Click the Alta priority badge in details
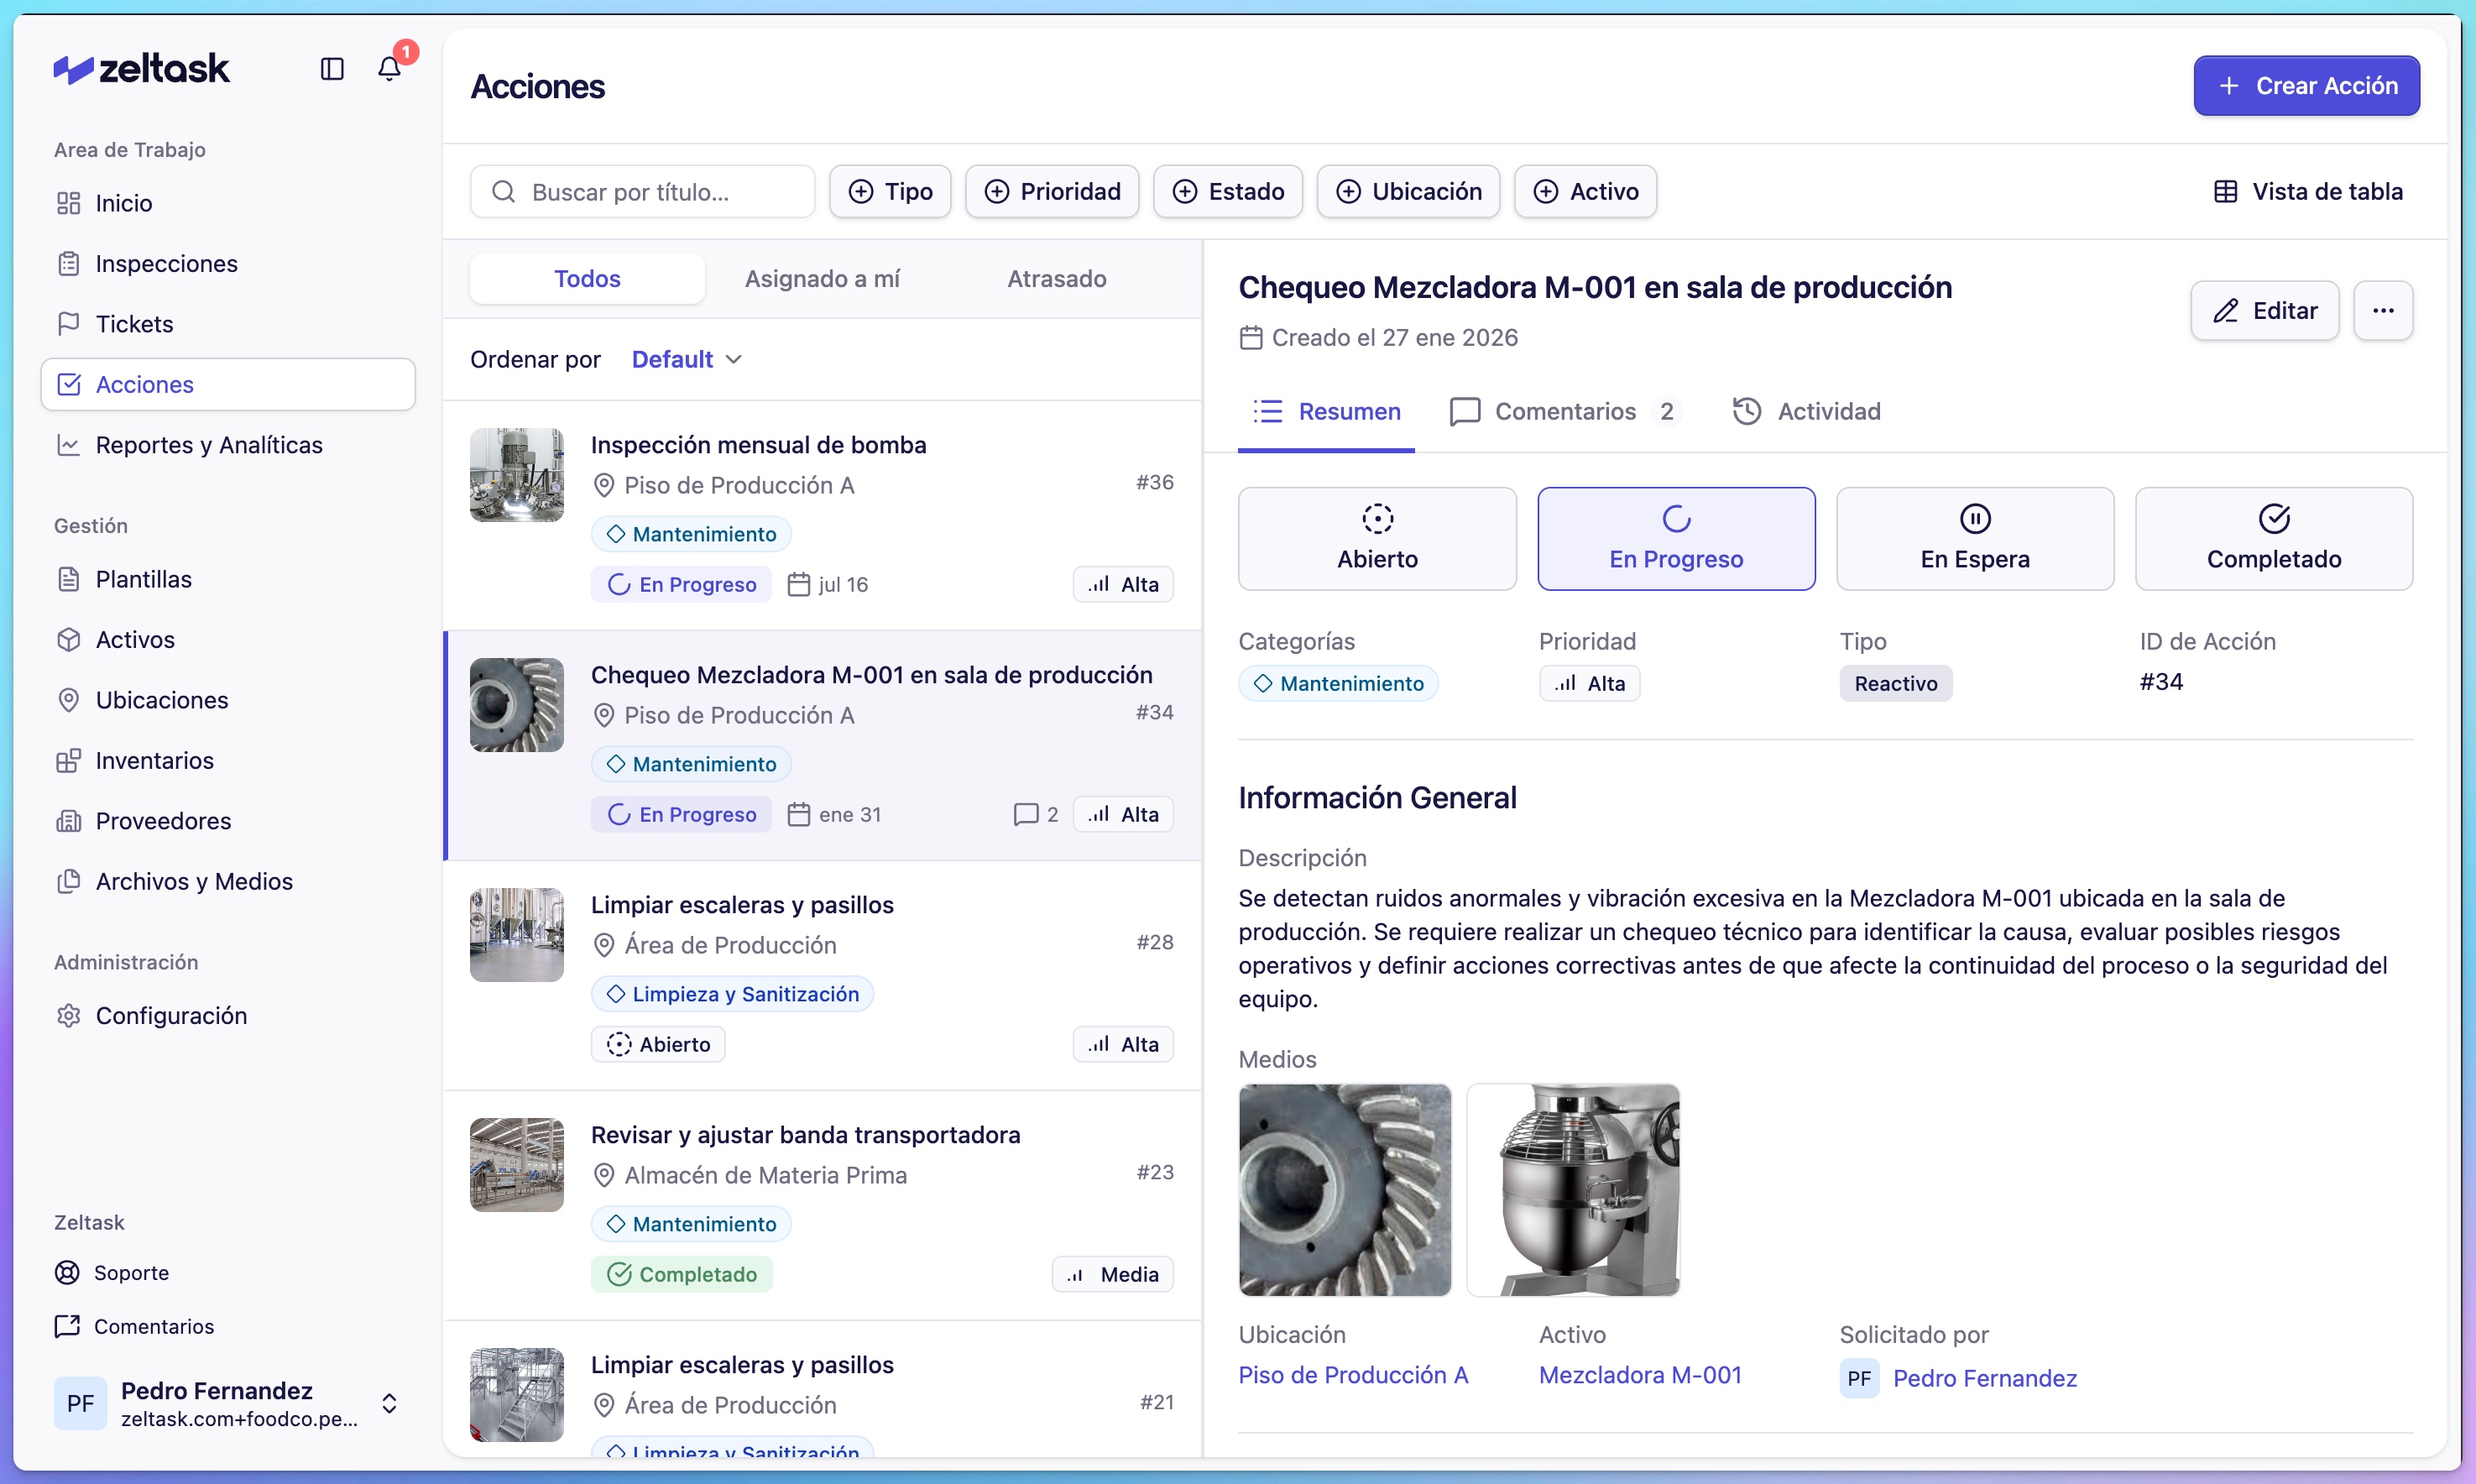Image resolution: width=2476 pixels, height=1484 pixels. (x=1589, y=683)
